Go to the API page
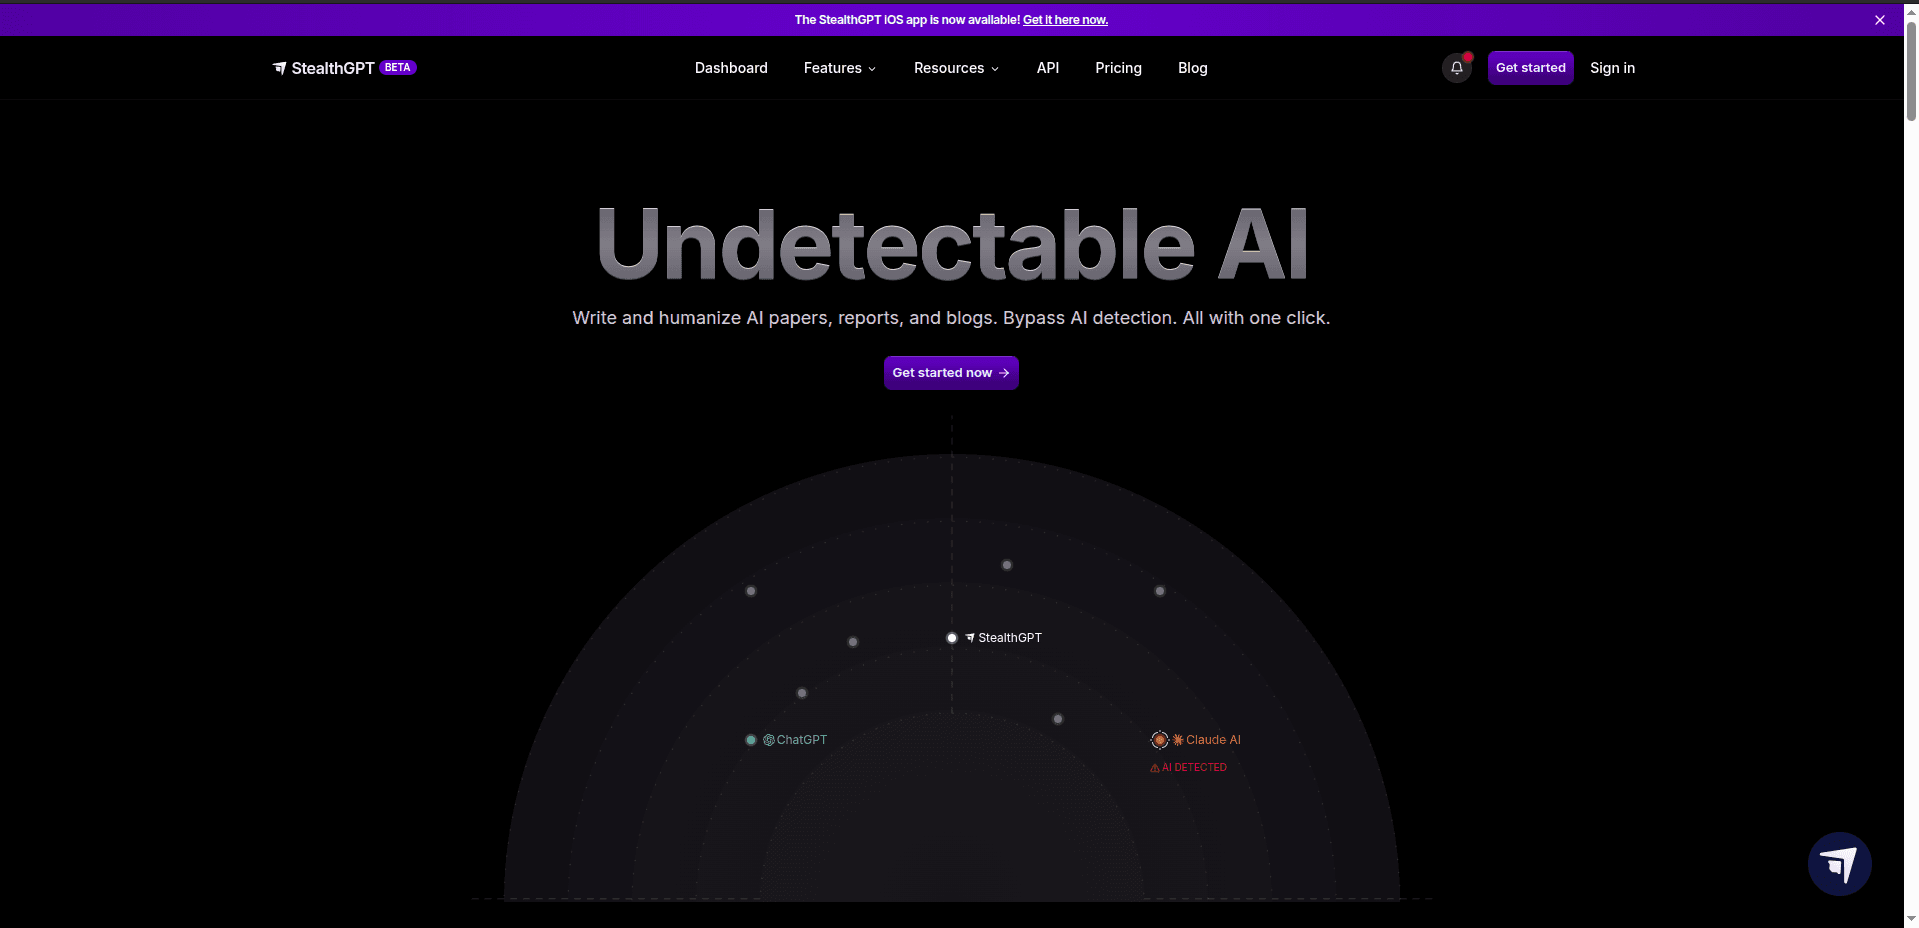 click(1048, 68)
